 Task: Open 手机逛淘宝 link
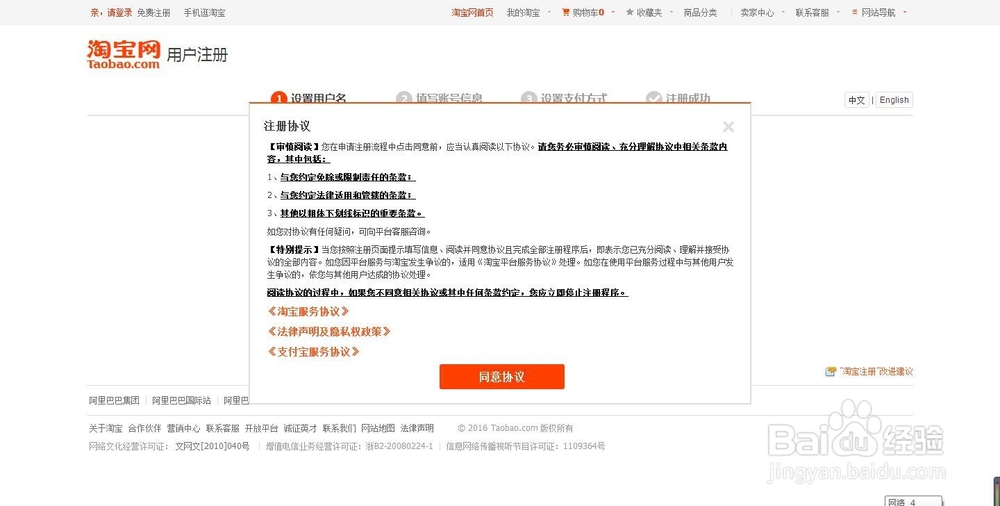tap(204, 12)
